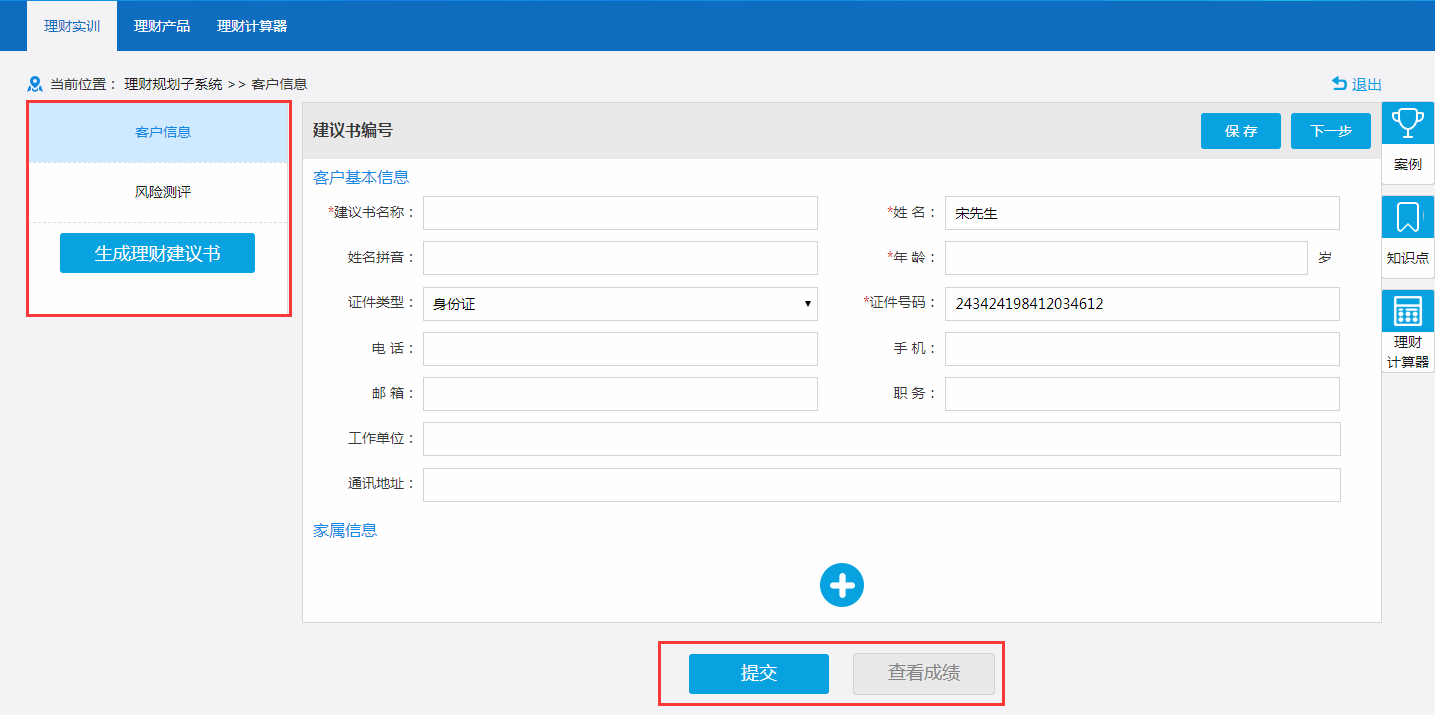Click the 查看成绩 button

point(923,673)
